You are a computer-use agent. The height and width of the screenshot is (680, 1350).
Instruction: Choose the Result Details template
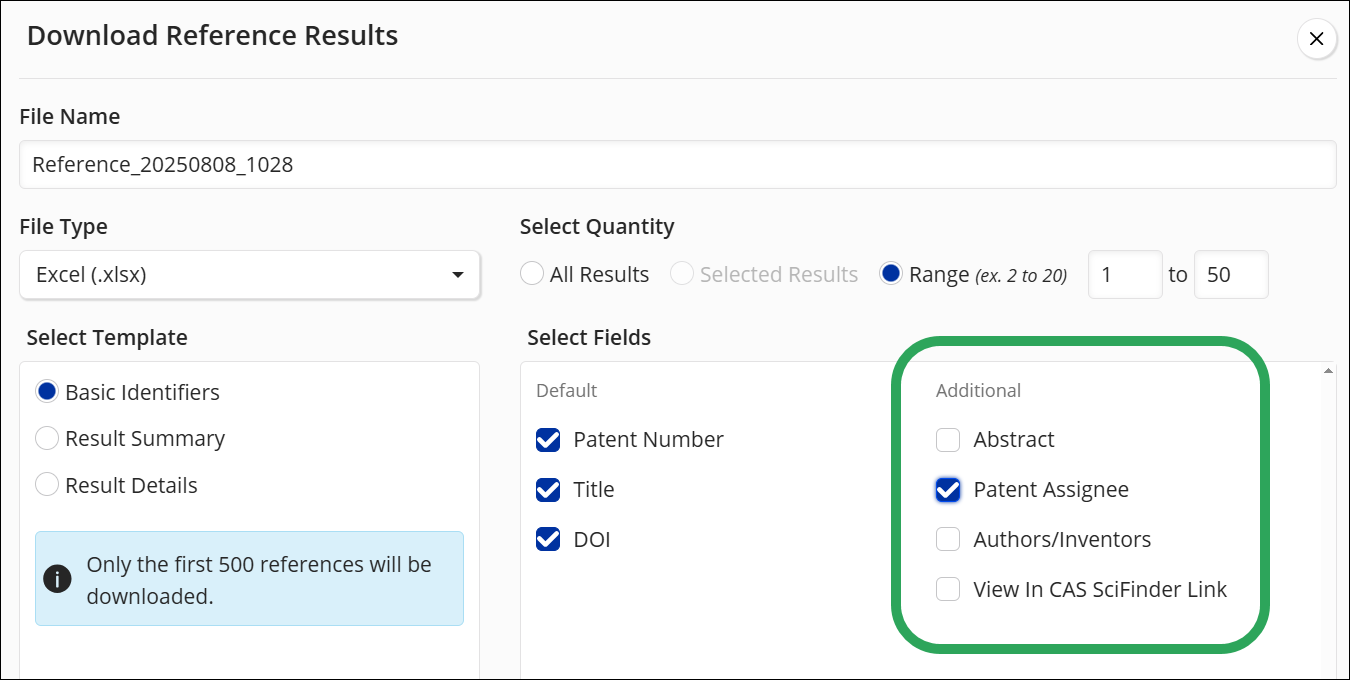(x=47, y=485)
